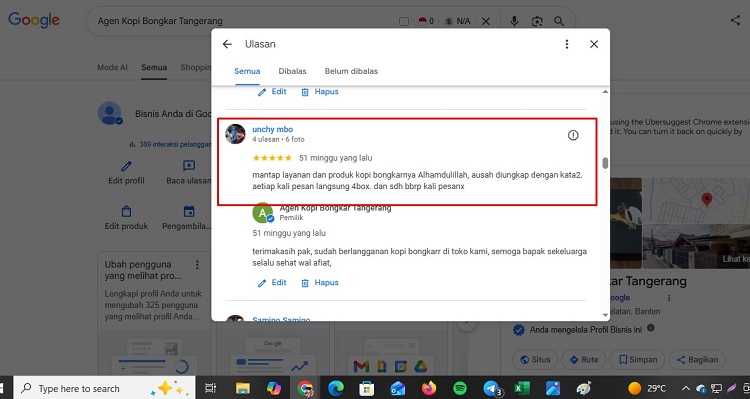Click Edit profil pencil icon
Viewport: 750px width, 399px height.
click(x=126, y=166)
